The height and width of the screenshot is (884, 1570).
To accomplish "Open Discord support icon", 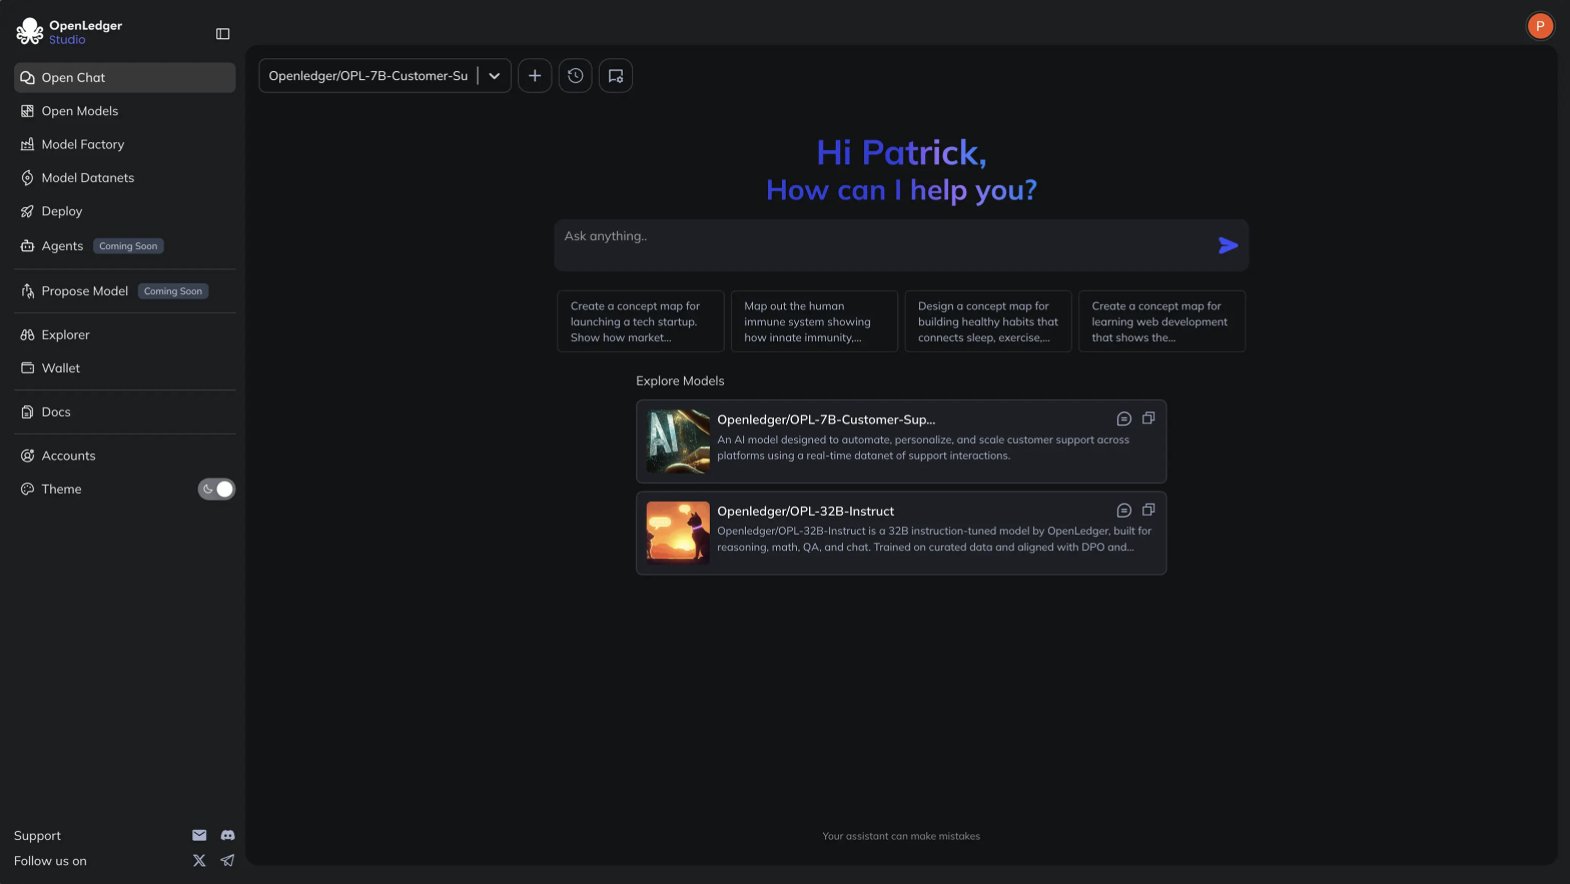I will (x=228, y=835).
